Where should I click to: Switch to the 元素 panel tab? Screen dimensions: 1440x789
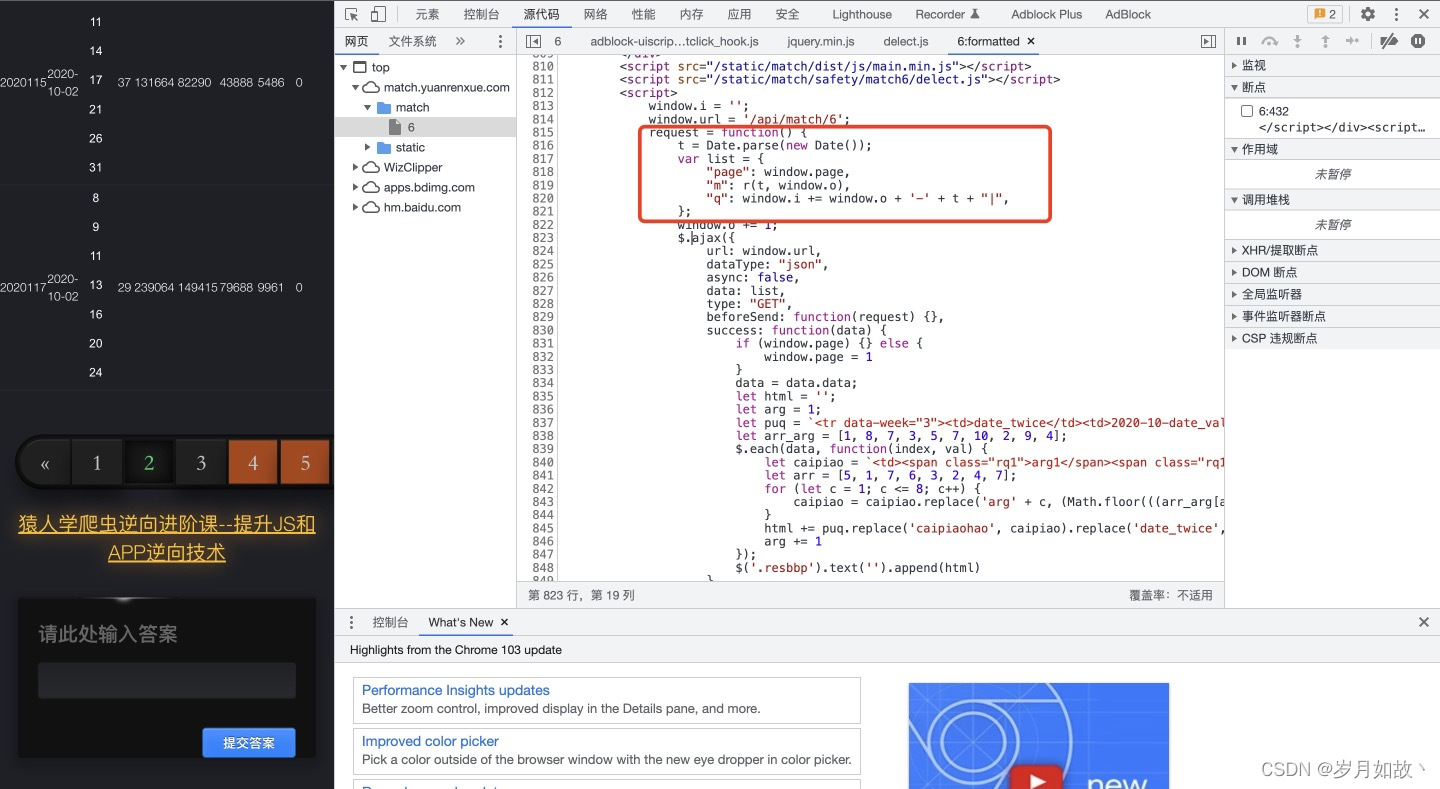pyautogui.click(x=427, y=14)
